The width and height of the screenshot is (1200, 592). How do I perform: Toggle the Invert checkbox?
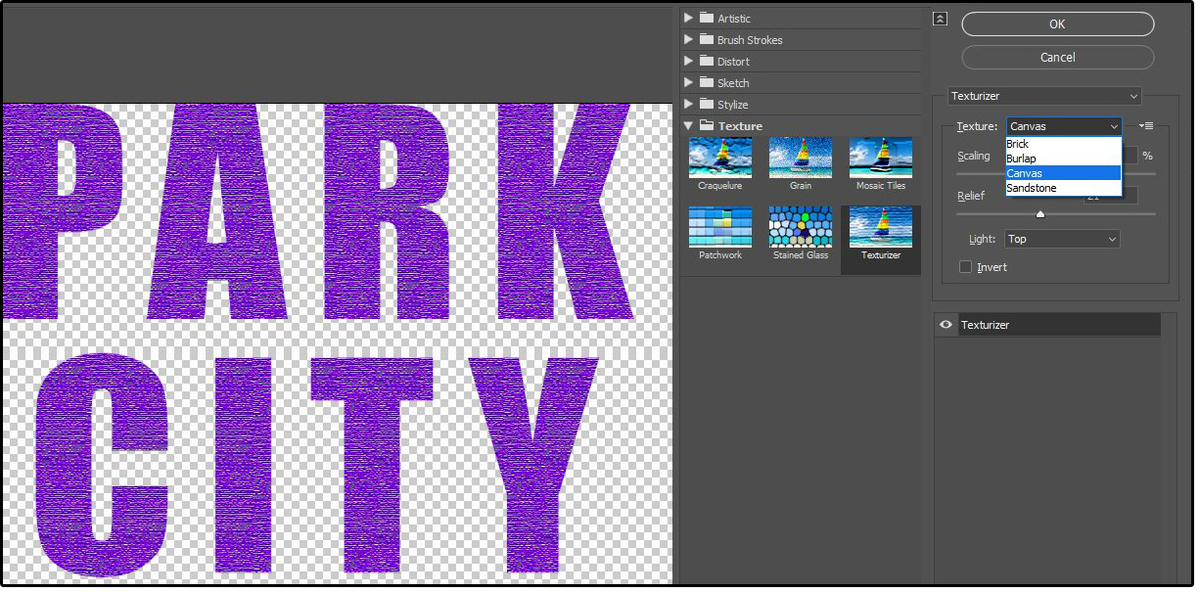click(966, 267)
